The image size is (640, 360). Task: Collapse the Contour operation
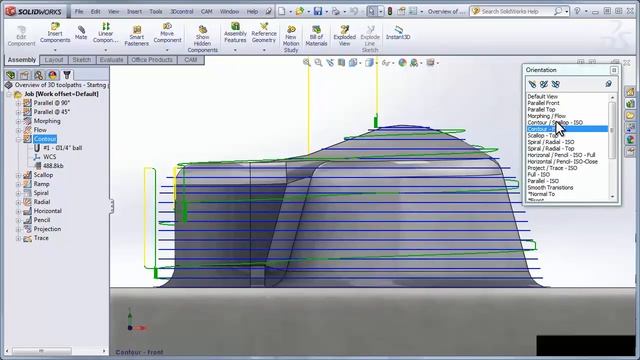pos(18,139)
